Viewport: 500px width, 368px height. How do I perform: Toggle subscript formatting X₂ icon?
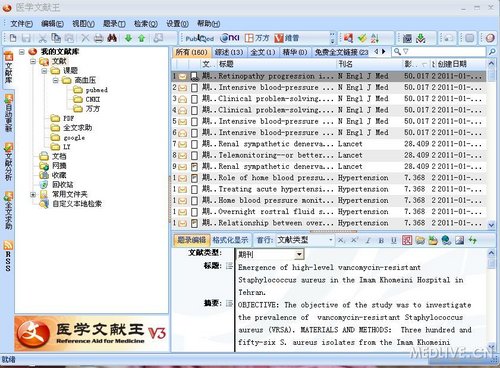pos(341,240)
